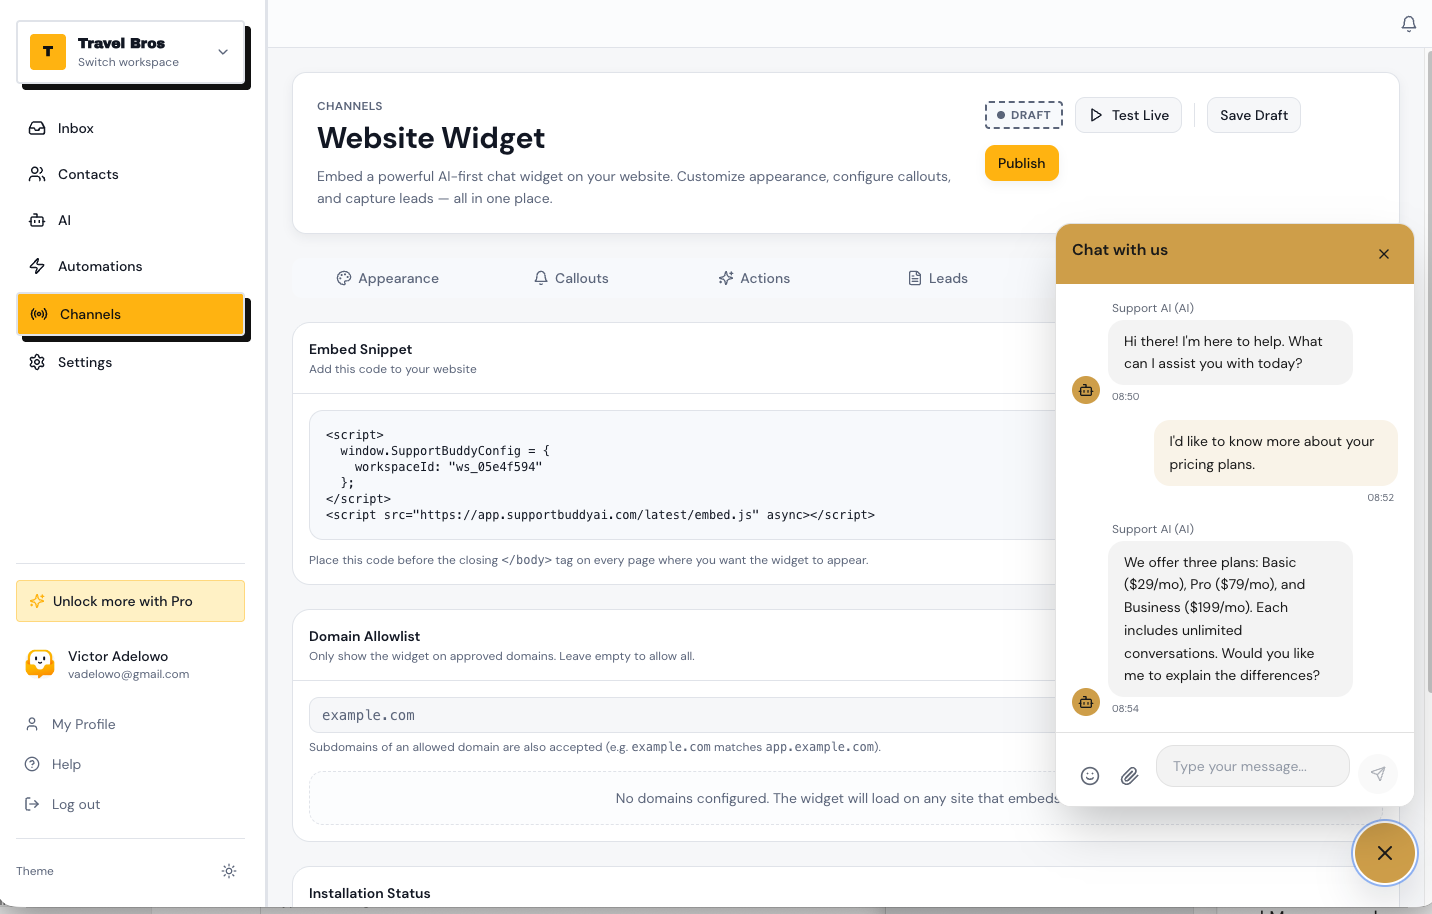
Task: Switch to the Callouts tab
Action: click(x=571, y=278)
